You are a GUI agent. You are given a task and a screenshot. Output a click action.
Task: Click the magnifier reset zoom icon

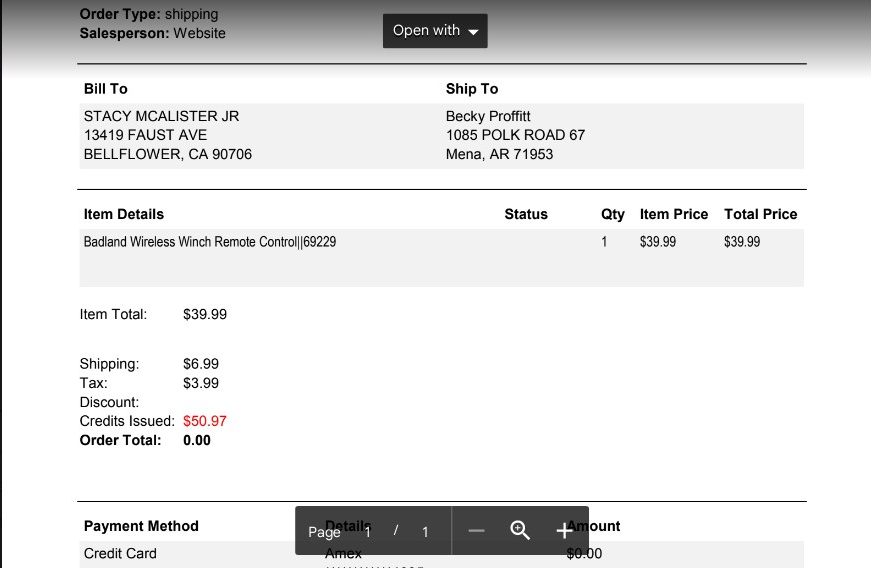coord(520,530)
